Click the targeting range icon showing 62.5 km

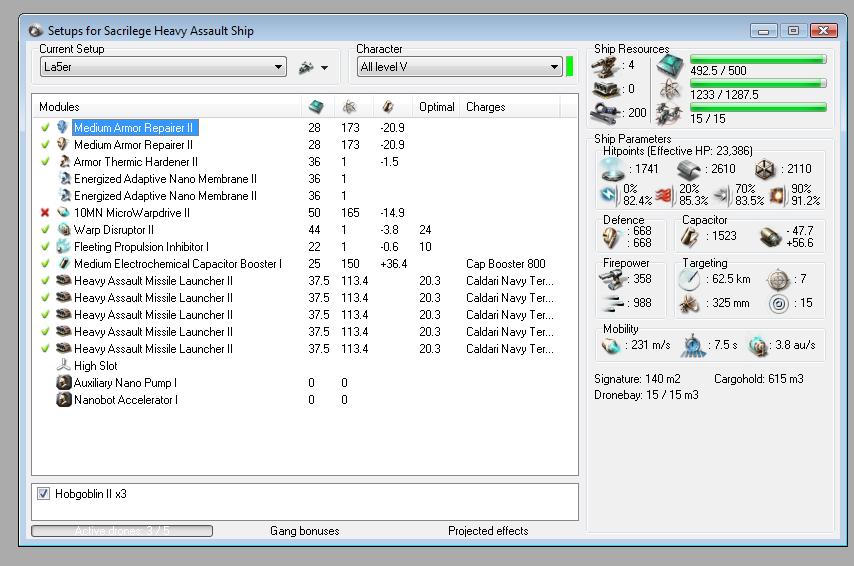point(689,279)
